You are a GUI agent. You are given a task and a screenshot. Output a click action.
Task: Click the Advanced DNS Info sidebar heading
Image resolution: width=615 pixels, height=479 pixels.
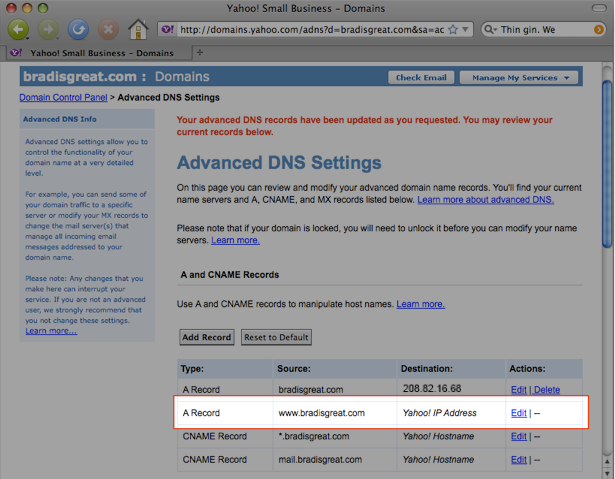tap(60, 119)
